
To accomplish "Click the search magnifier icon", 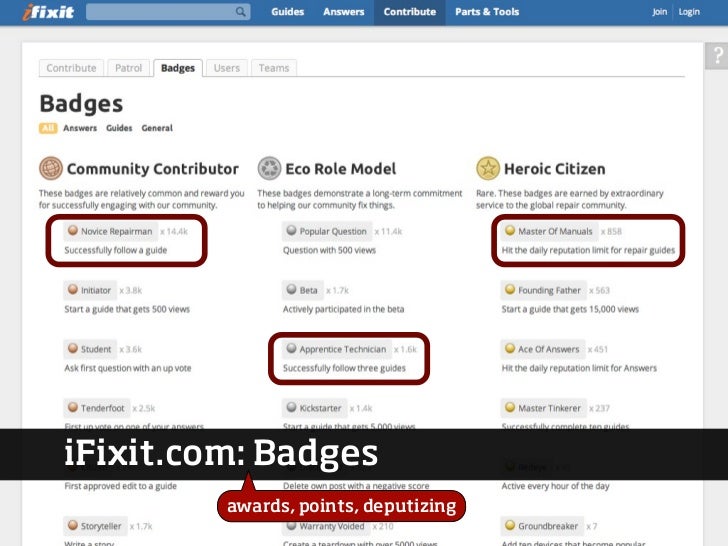I will [240, 12].
